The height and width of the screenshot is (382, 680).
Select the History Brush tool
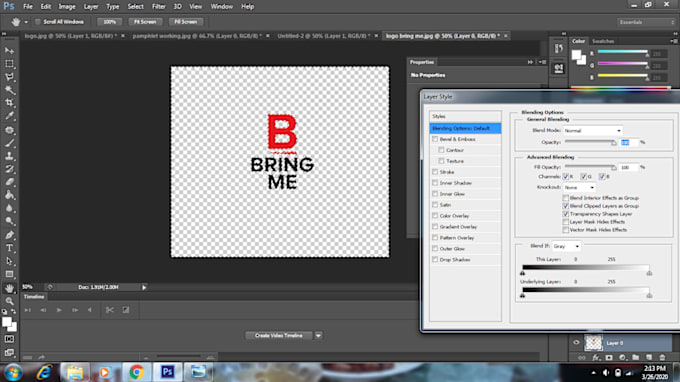click(9, 169)
